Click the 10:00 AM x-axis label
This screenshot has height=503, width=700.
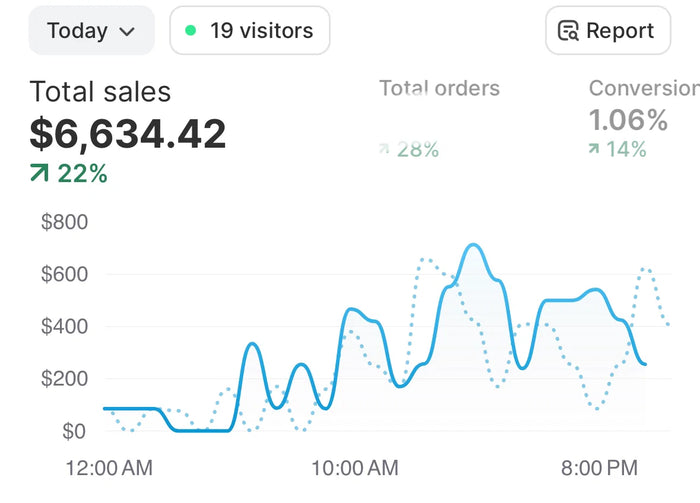(x=354, y=468)
